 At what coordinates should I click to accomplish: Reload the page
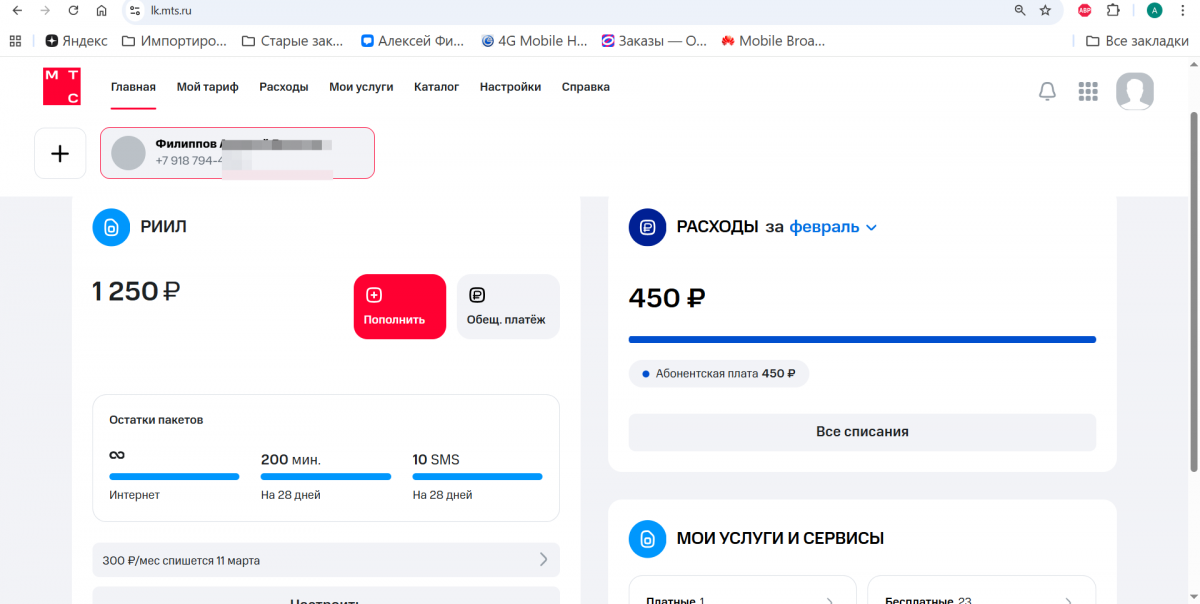tap(73, 11)
